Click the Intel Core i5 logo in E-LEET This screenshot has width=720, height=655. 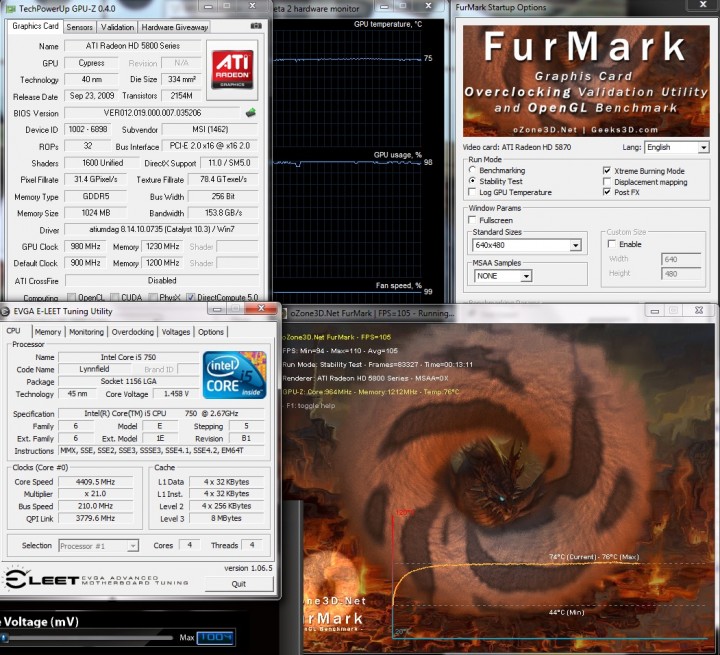pyautogui.click(x=235, y=375)
